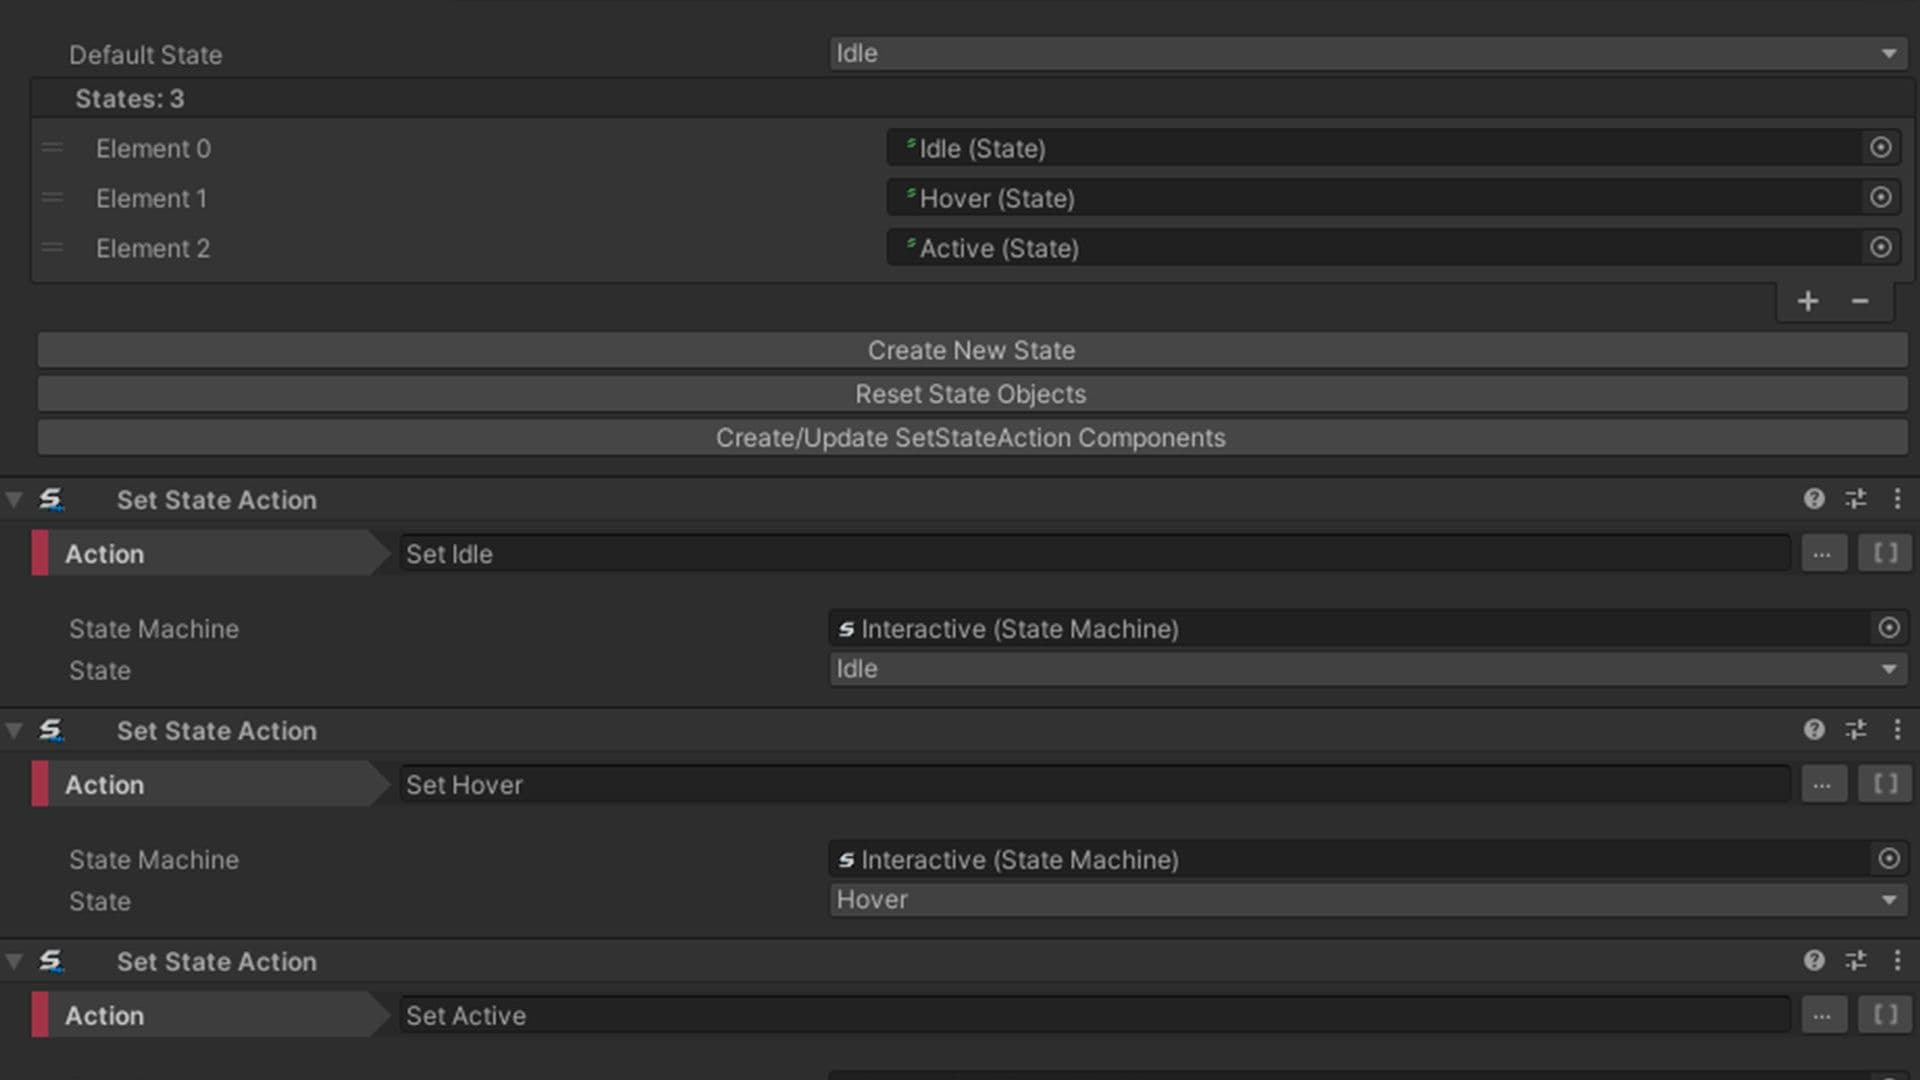Open three-dot menu on second Set State Action

[1899, 730]
